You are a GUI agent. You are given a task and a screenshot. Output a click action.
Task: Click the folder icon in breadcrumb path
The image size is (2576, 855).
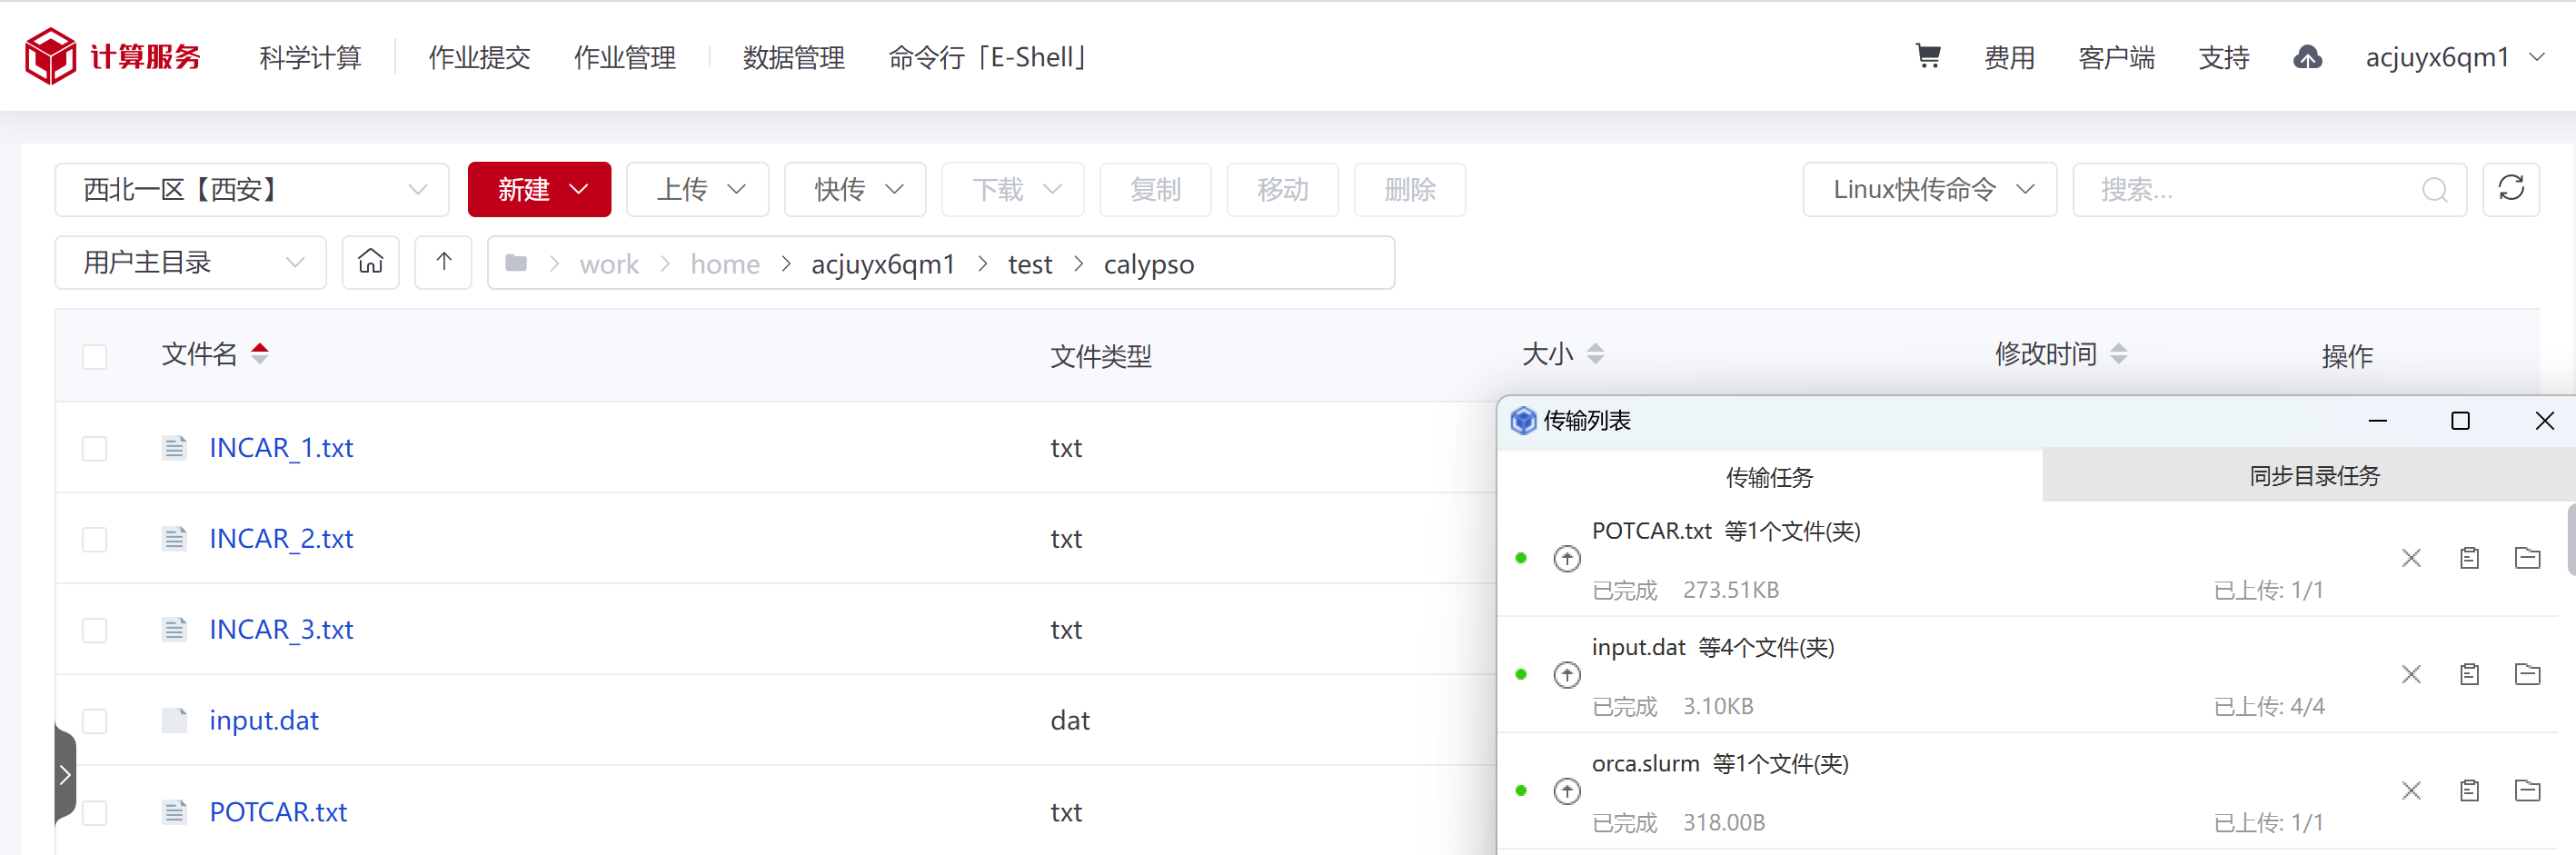[516, 263]
